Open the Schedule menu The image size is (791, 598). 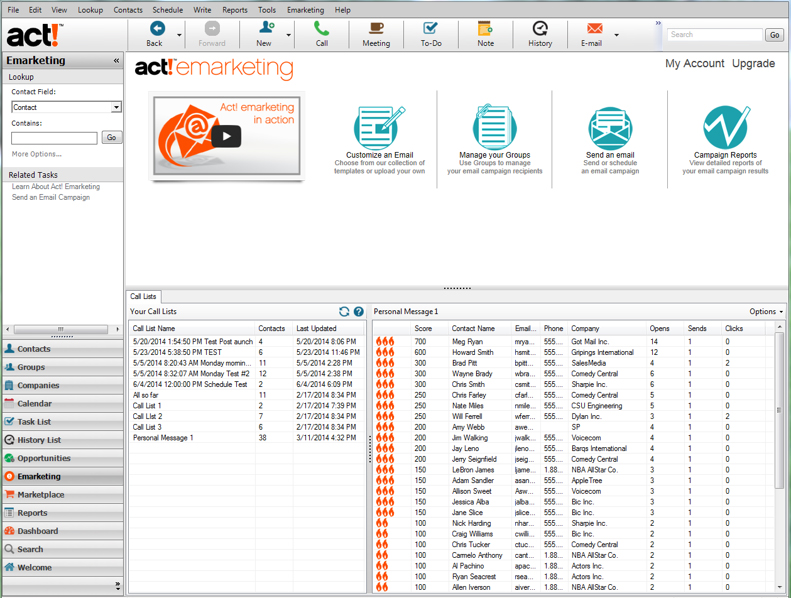167,10
